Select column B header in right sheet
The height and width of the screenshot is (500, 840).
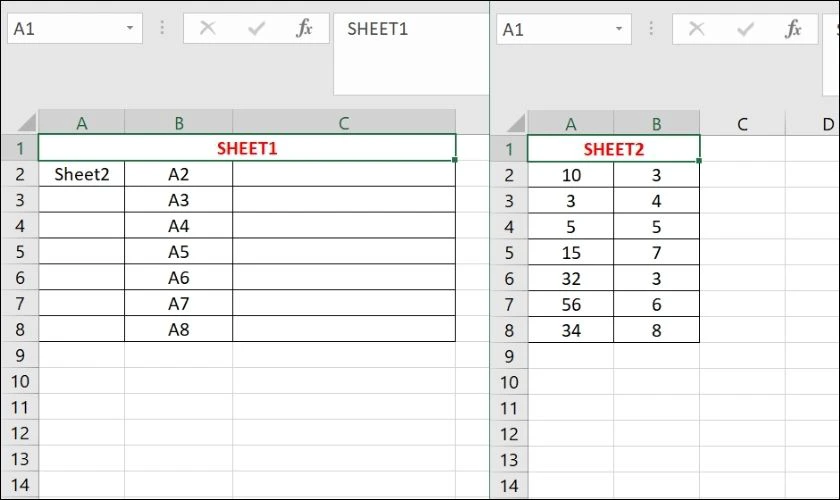click(656, 124)
